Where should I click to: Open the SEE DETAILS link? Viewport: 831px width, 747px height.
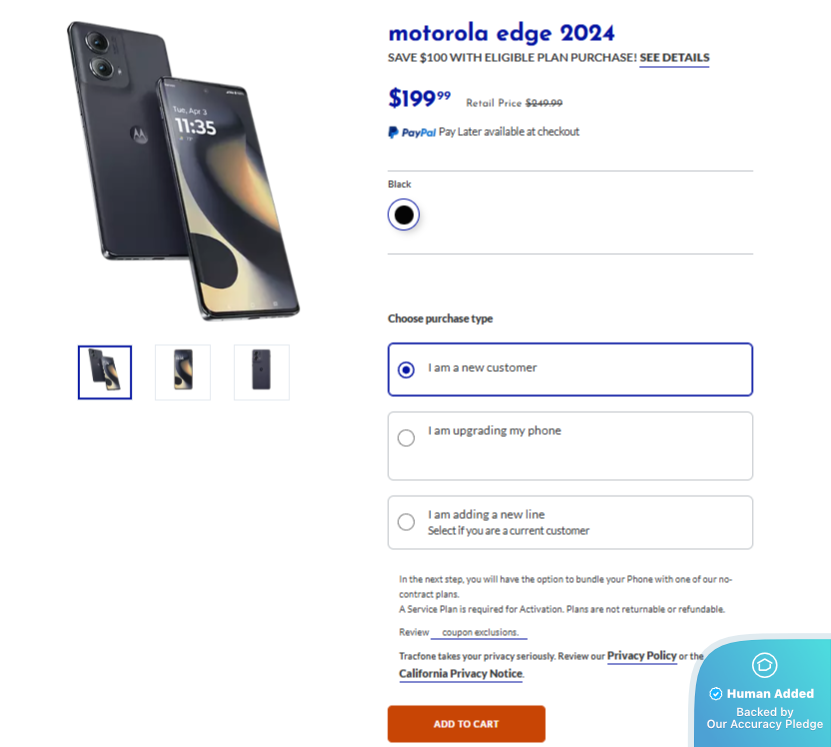pos(674,58)
